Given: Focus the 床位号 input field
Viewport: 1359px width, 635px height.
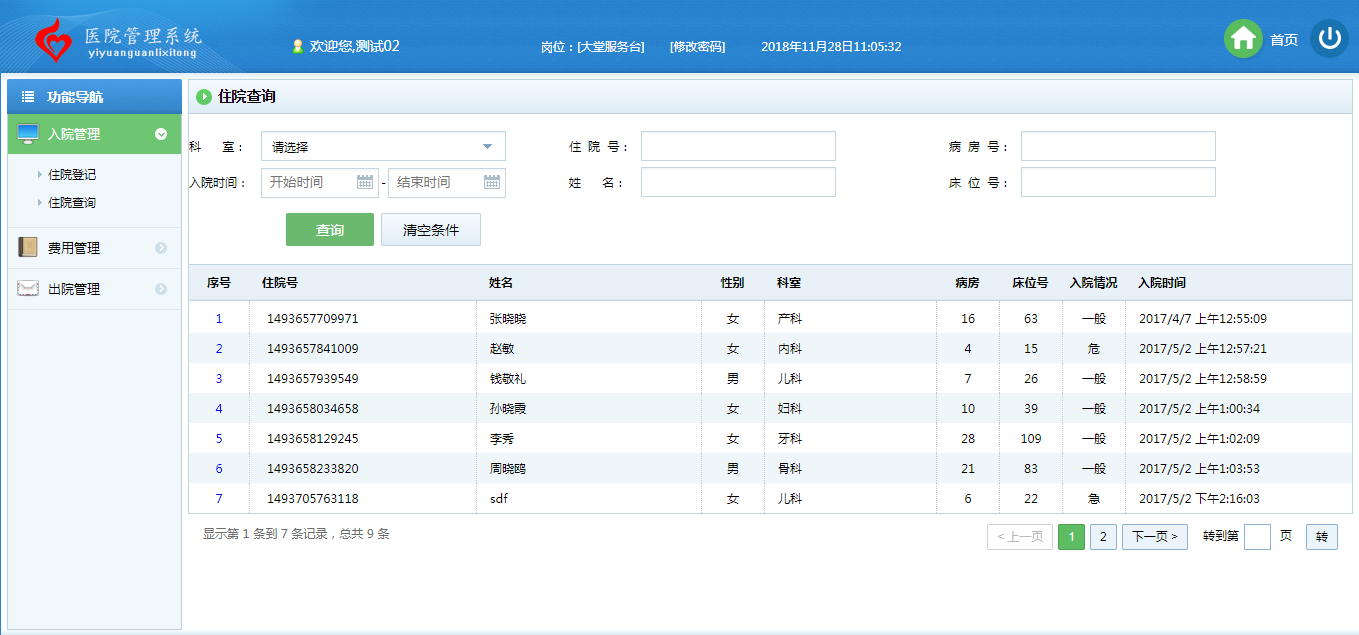Looking at the screenshot, I should coord(1118,182).
